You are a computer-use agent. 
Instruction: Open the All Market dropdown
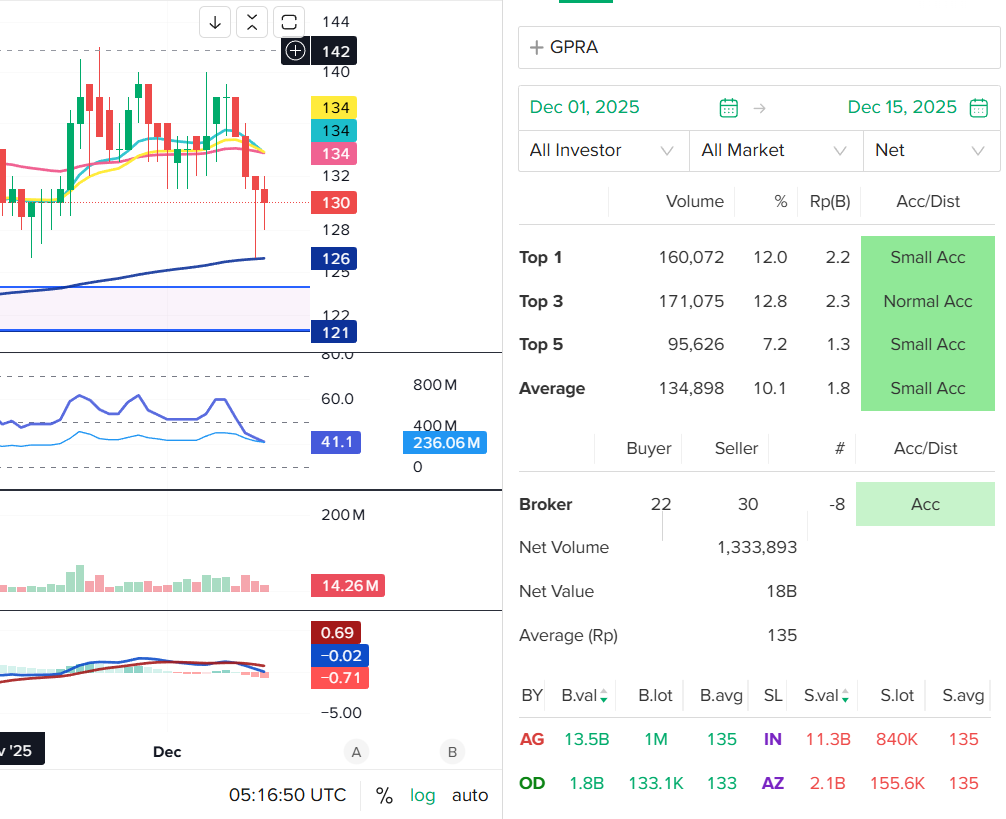[x=775, y=151]
